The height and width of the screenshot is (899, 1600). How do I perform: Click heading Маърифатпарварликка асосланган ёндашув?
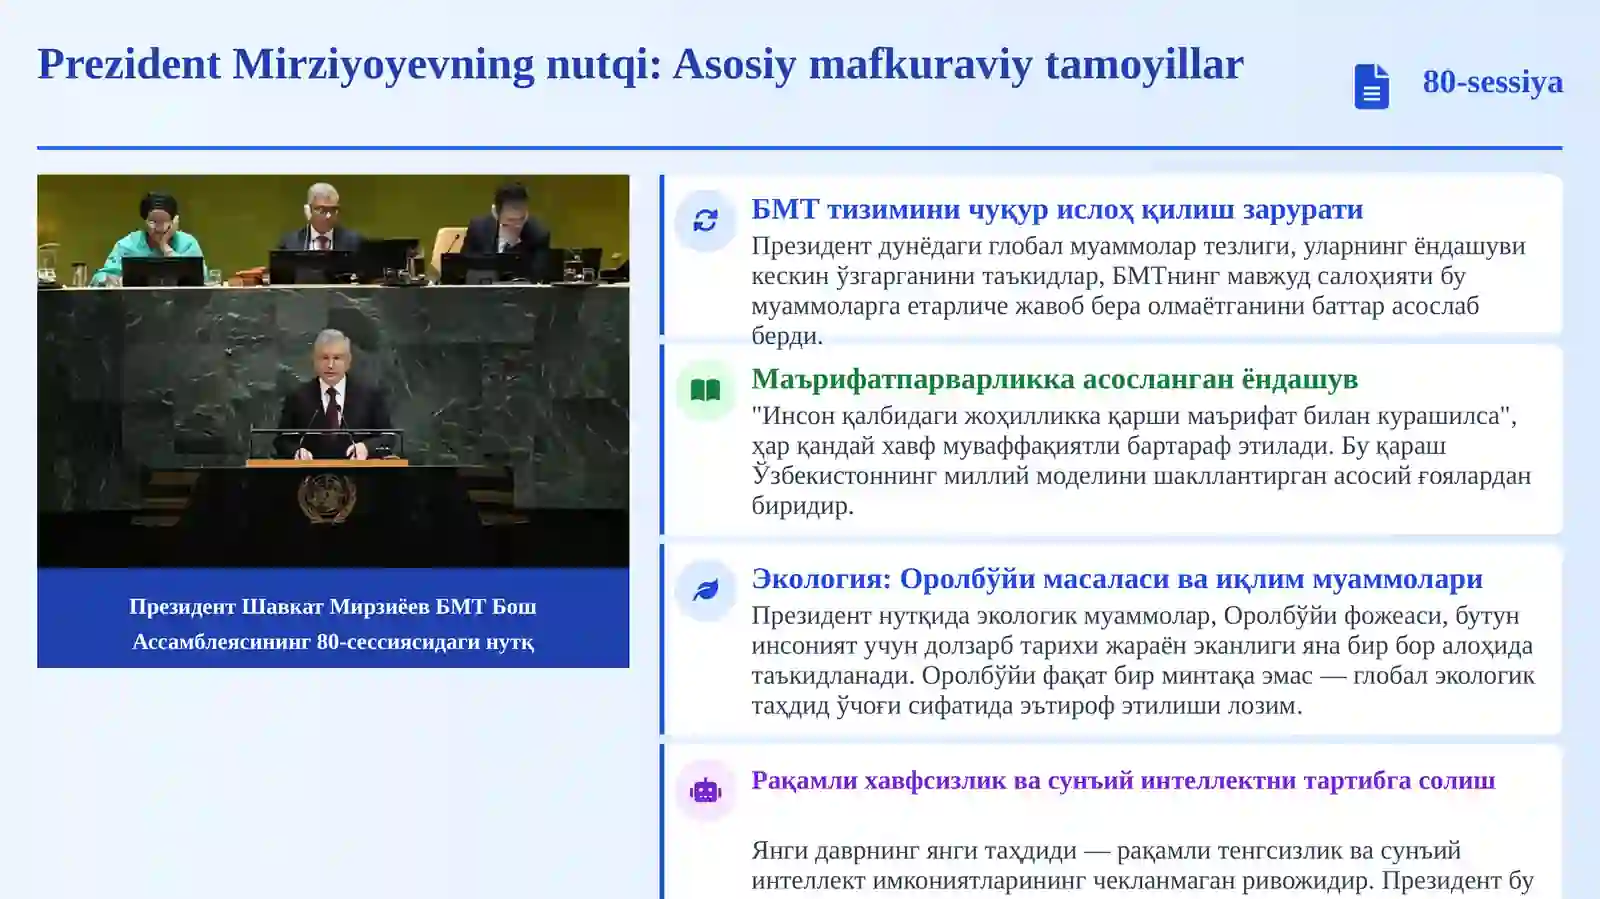pyautogui.click(x=1054, y=379)
